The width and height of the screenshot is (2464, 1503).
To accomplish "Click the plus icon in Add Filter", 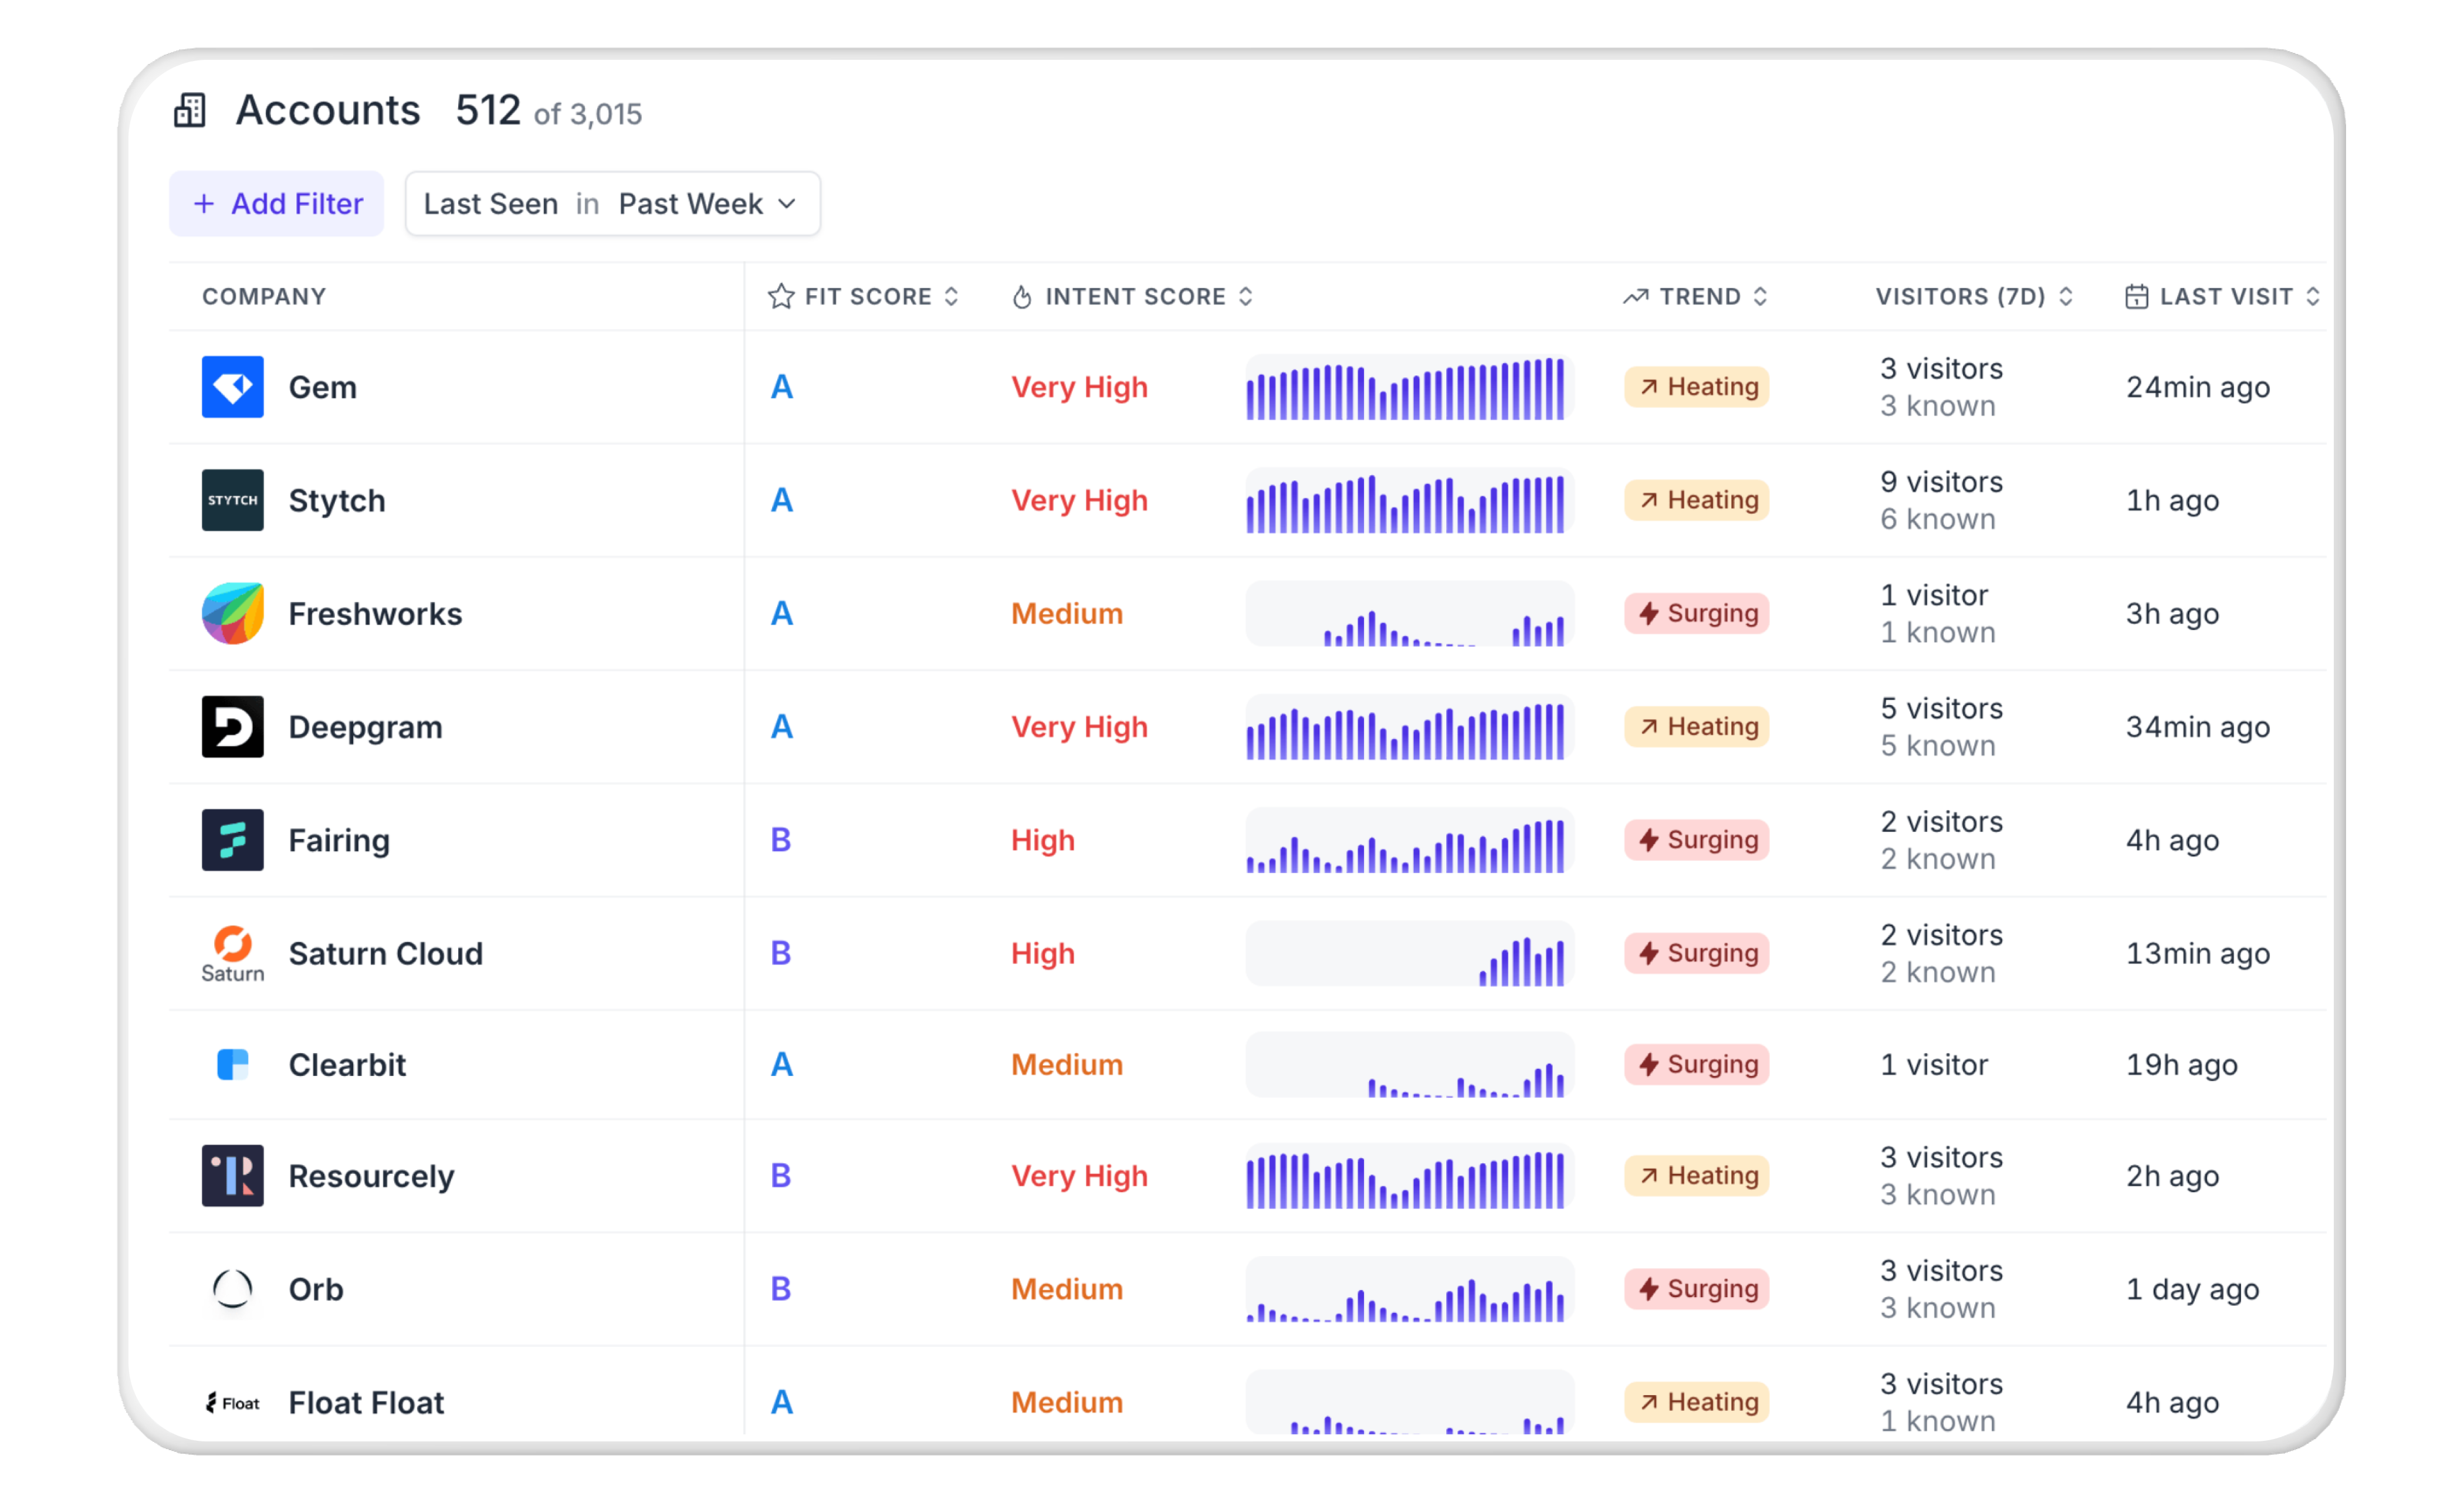I will 204,204.
